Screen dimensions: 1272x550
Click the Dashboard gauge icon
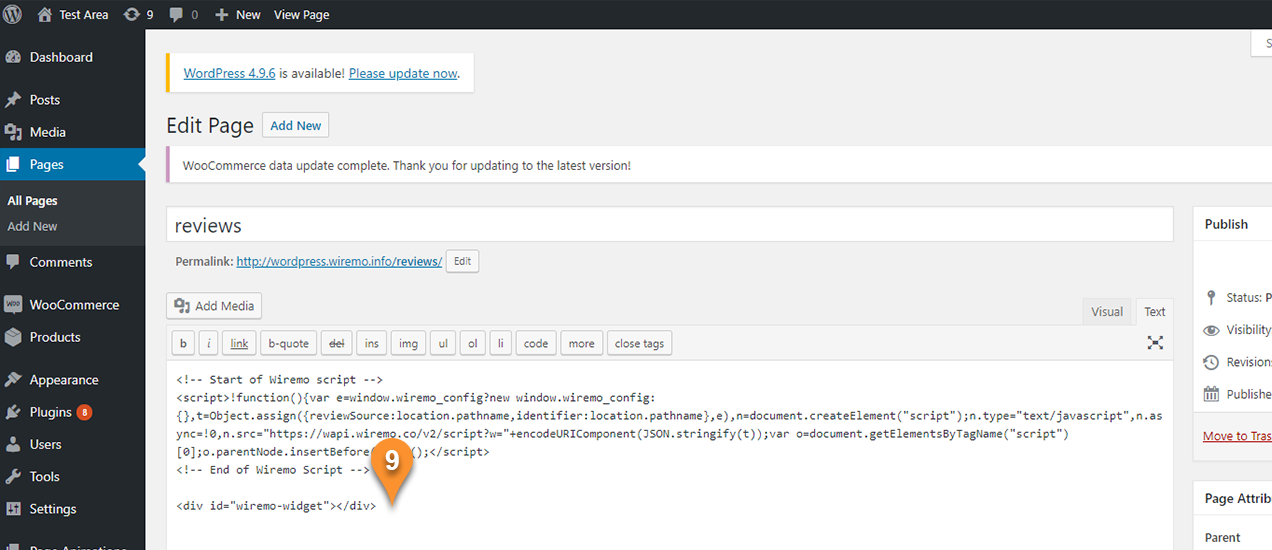click(13, 57)
